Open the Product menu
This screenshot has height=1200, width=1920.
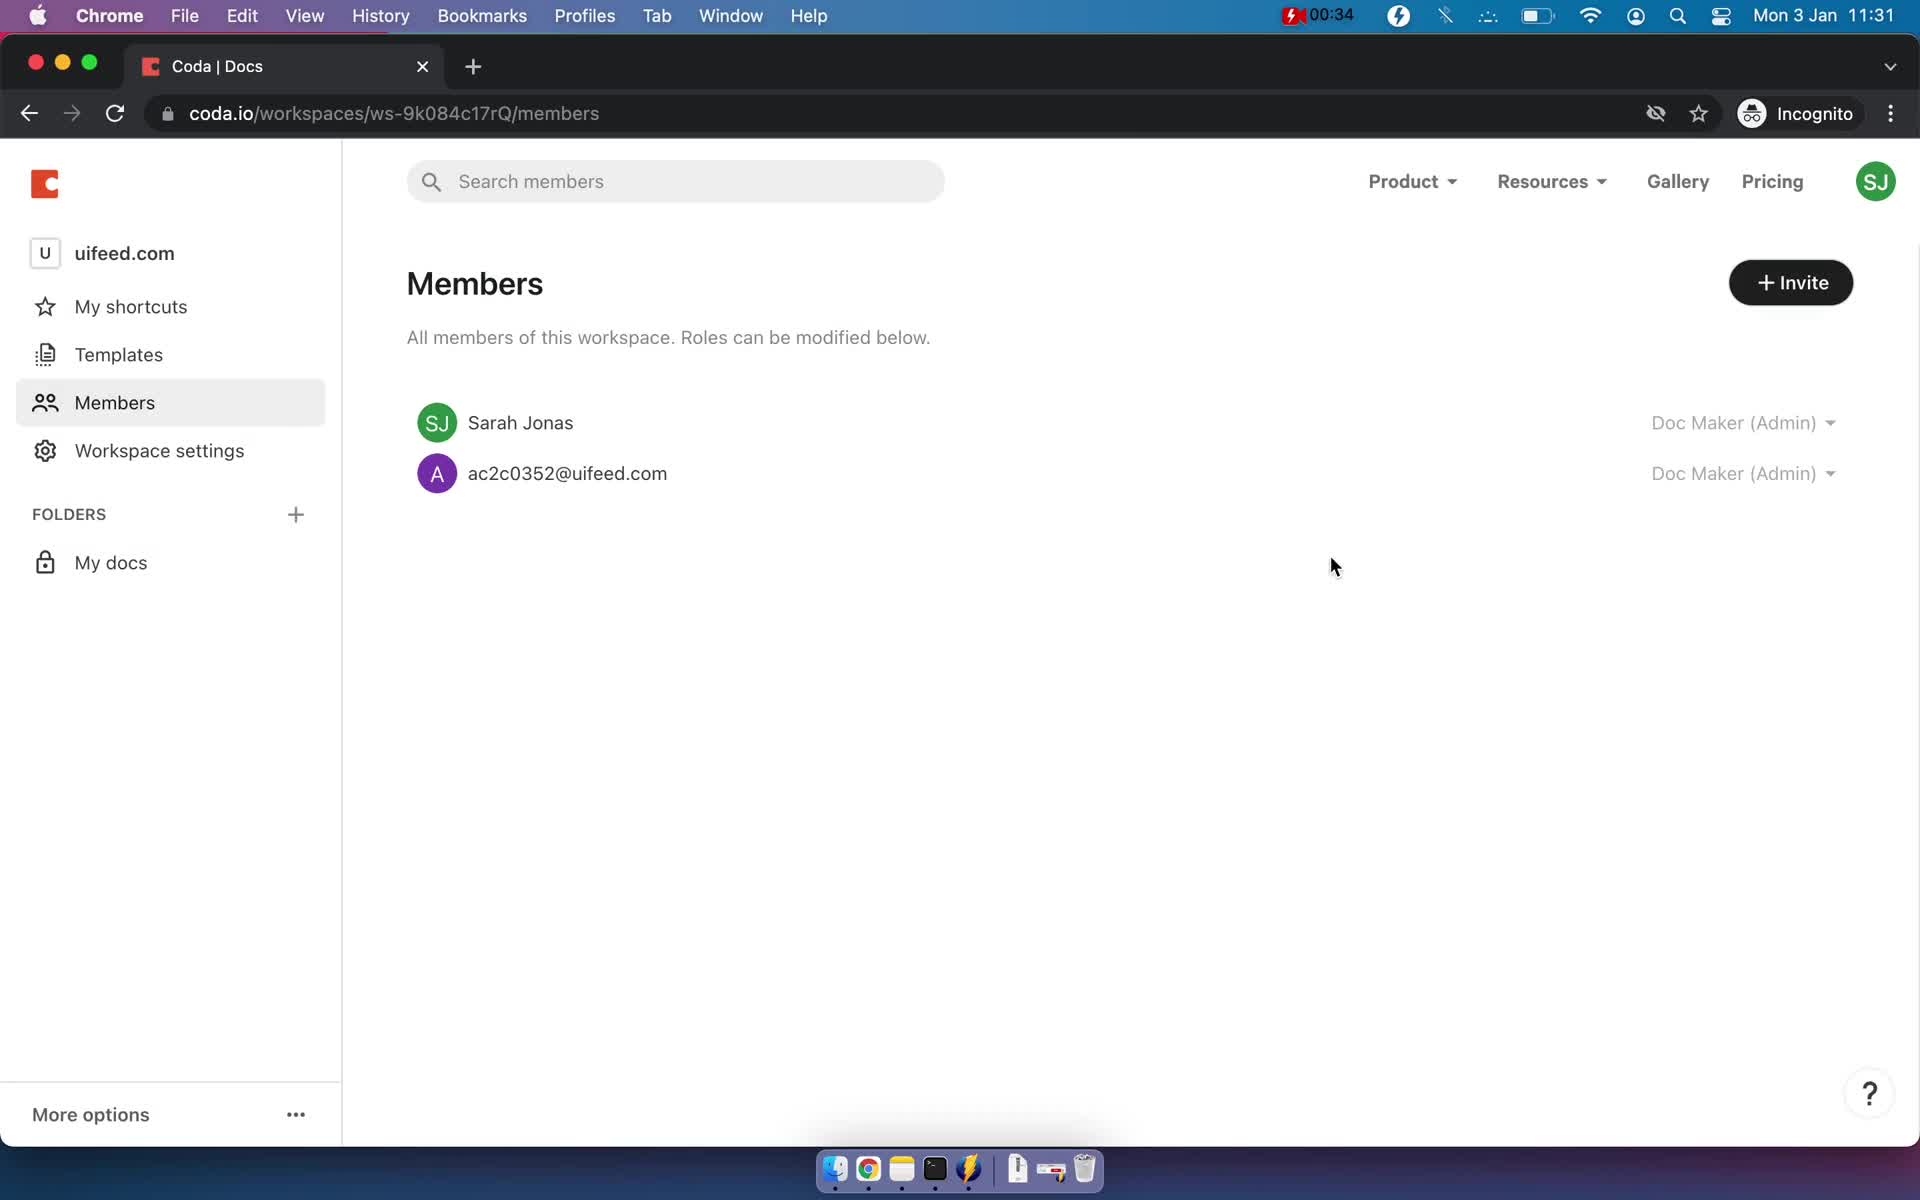point(1410,181)
